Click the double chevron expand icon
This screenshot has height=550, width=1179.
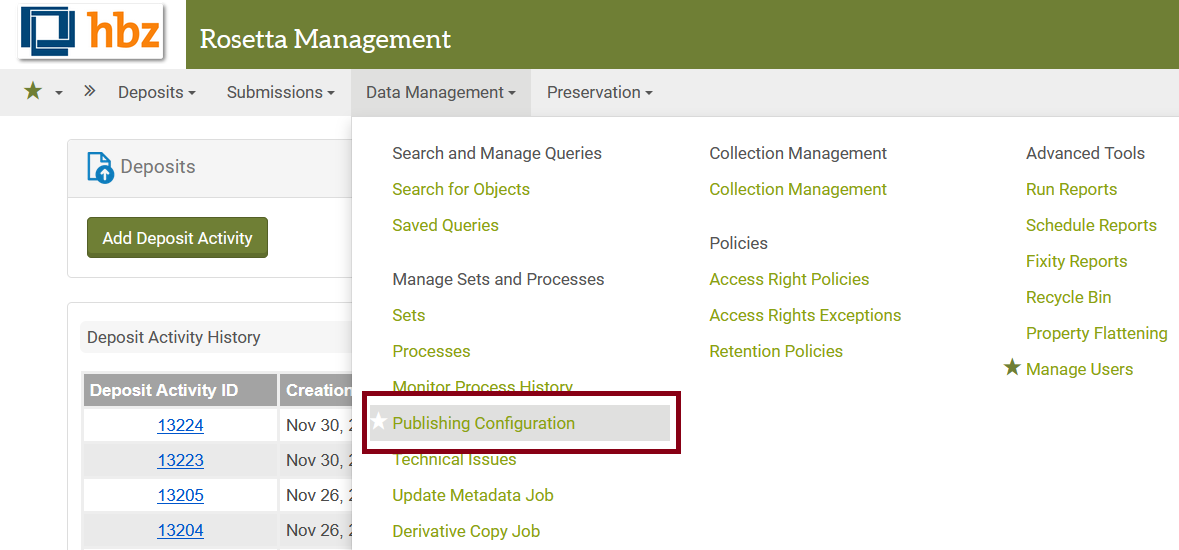pos(89,92)
